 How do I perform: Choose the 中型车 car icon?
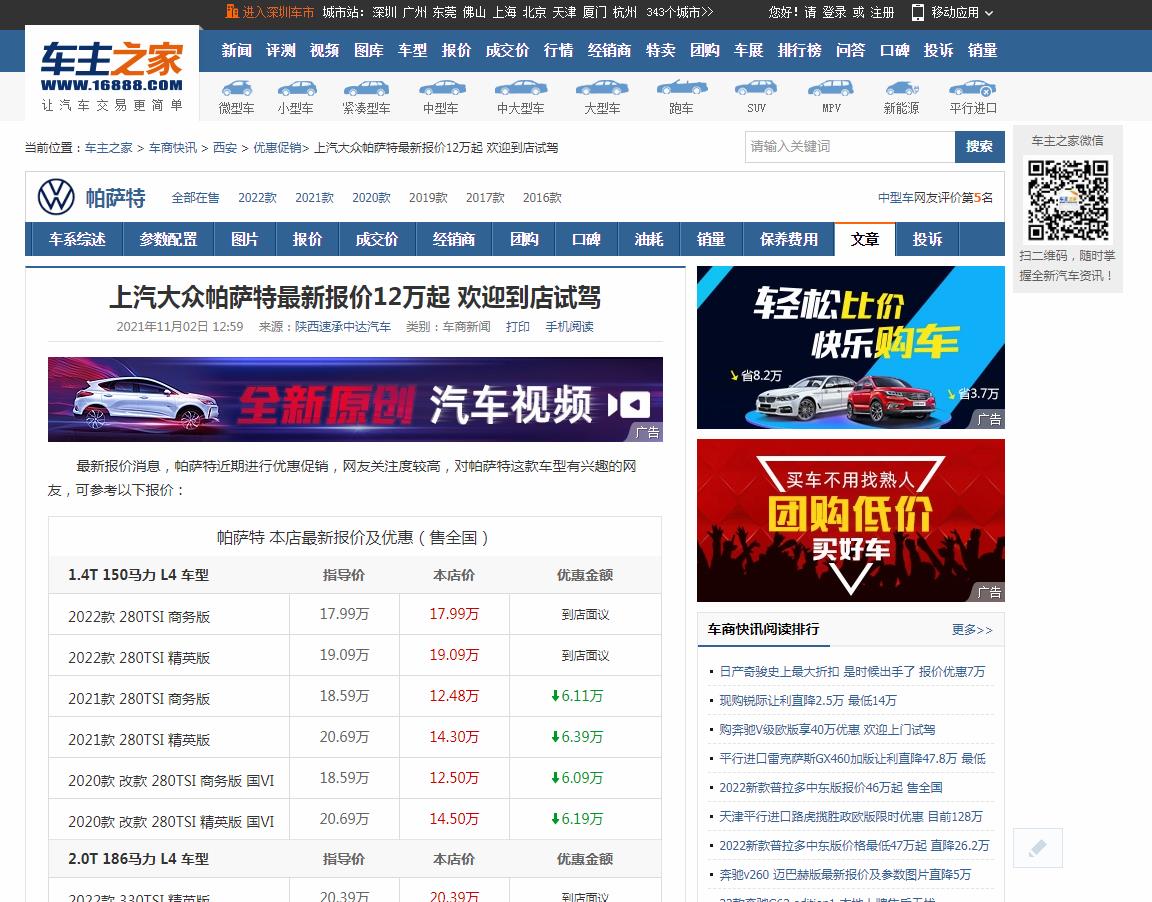(442, 89)
